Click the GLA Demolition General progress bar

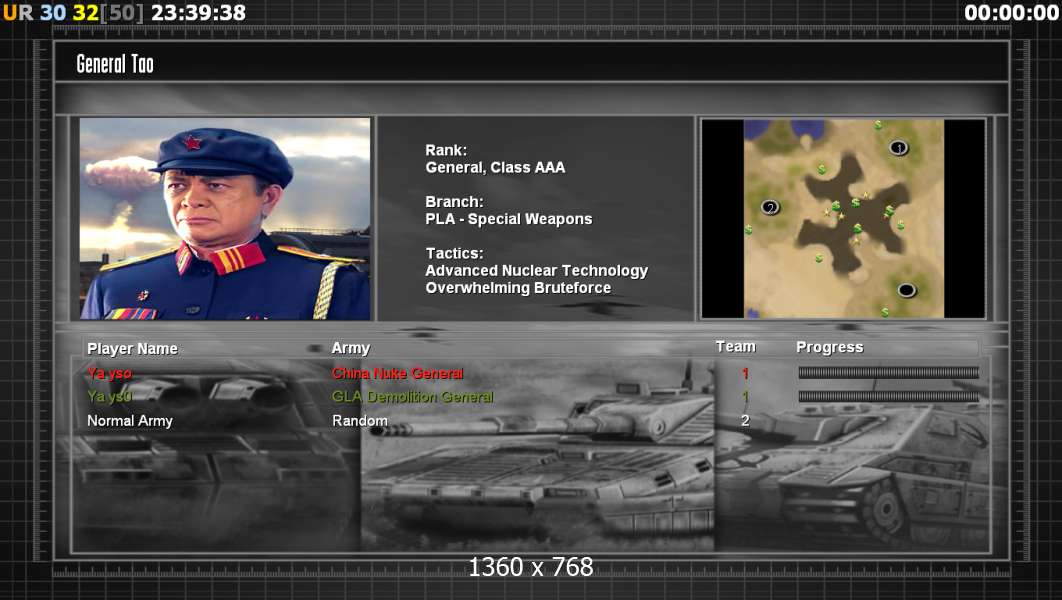tap(889, 397)
